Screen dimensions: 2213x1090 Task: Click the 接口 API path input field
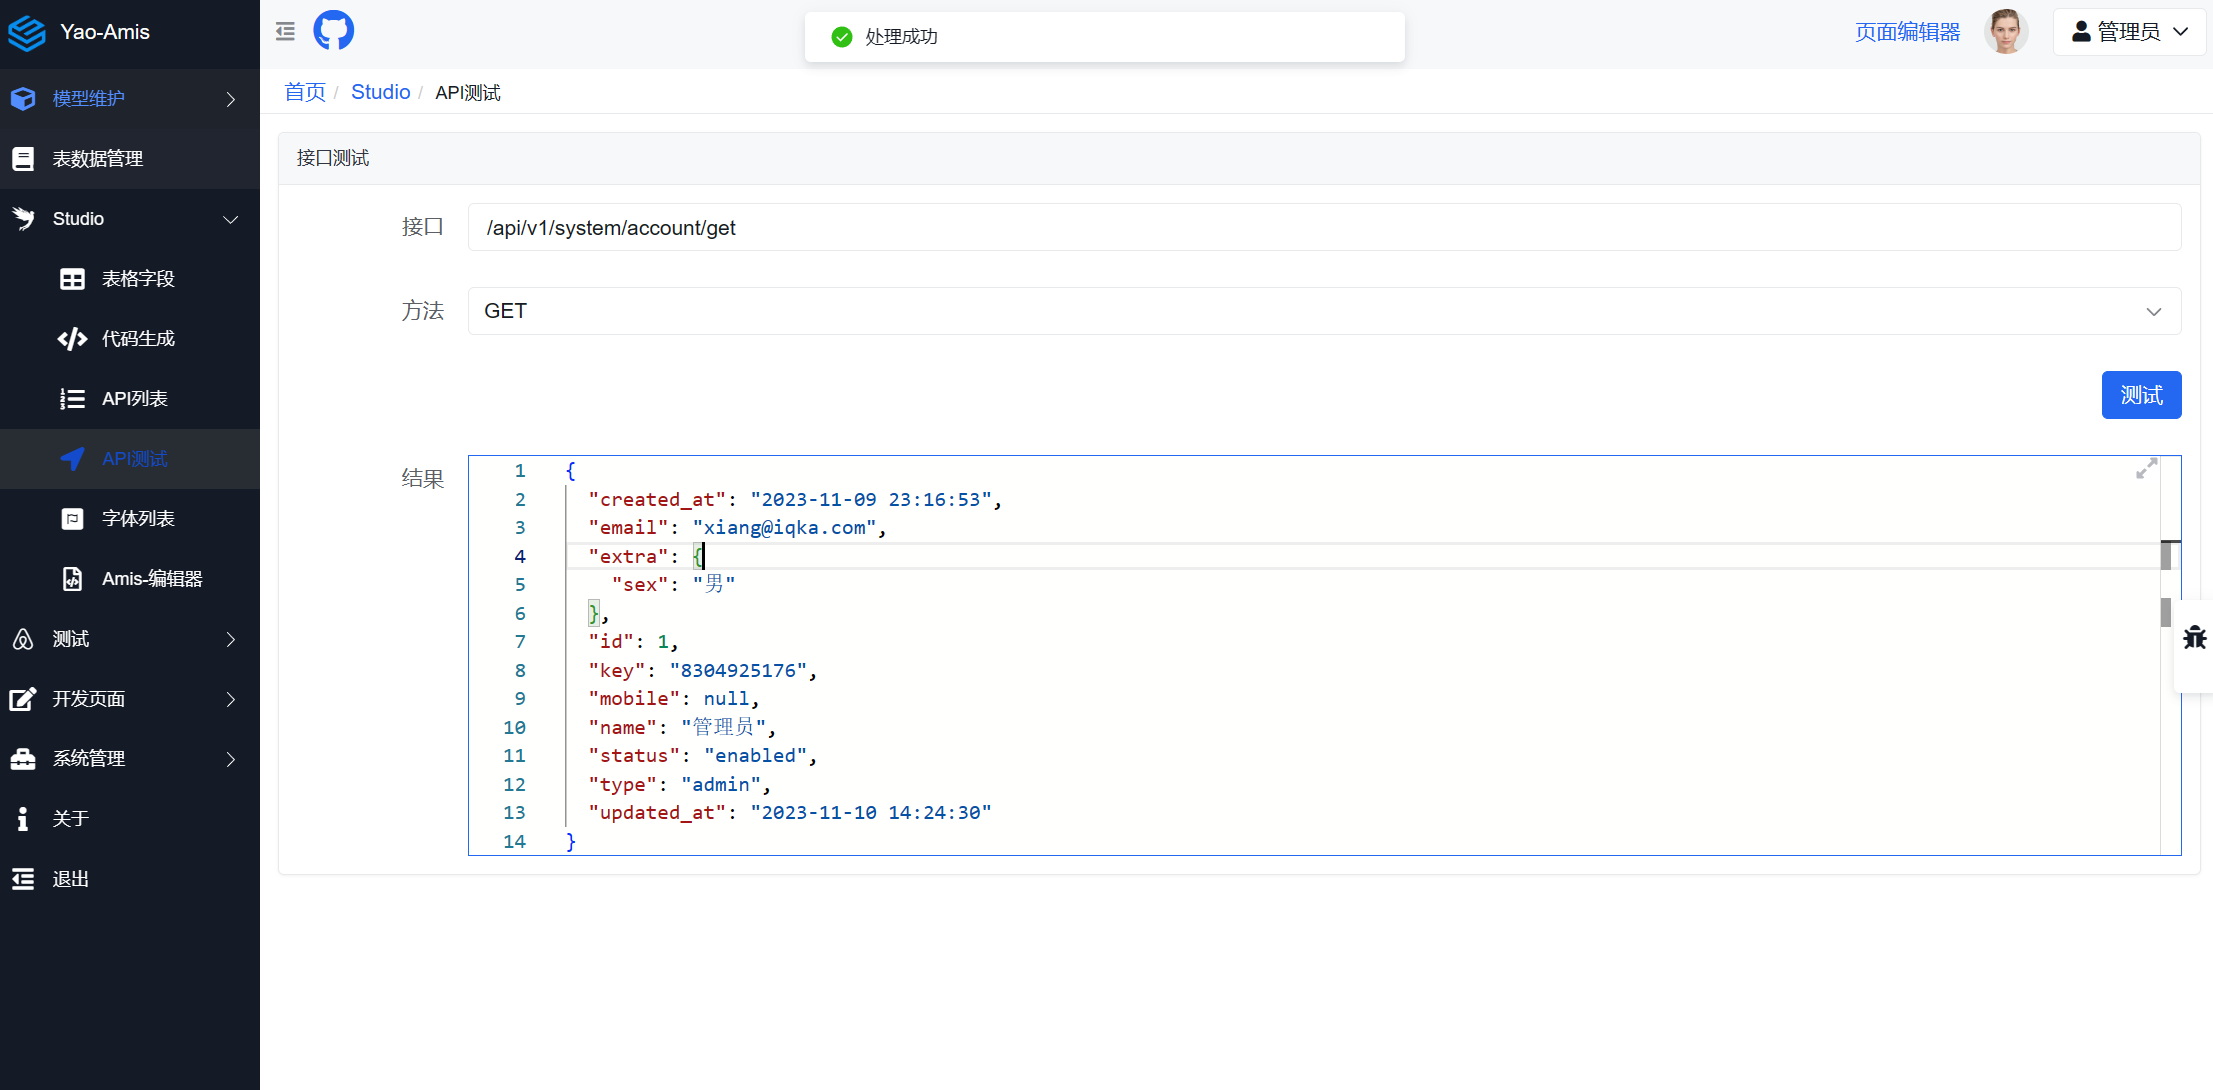[1324, 228]
